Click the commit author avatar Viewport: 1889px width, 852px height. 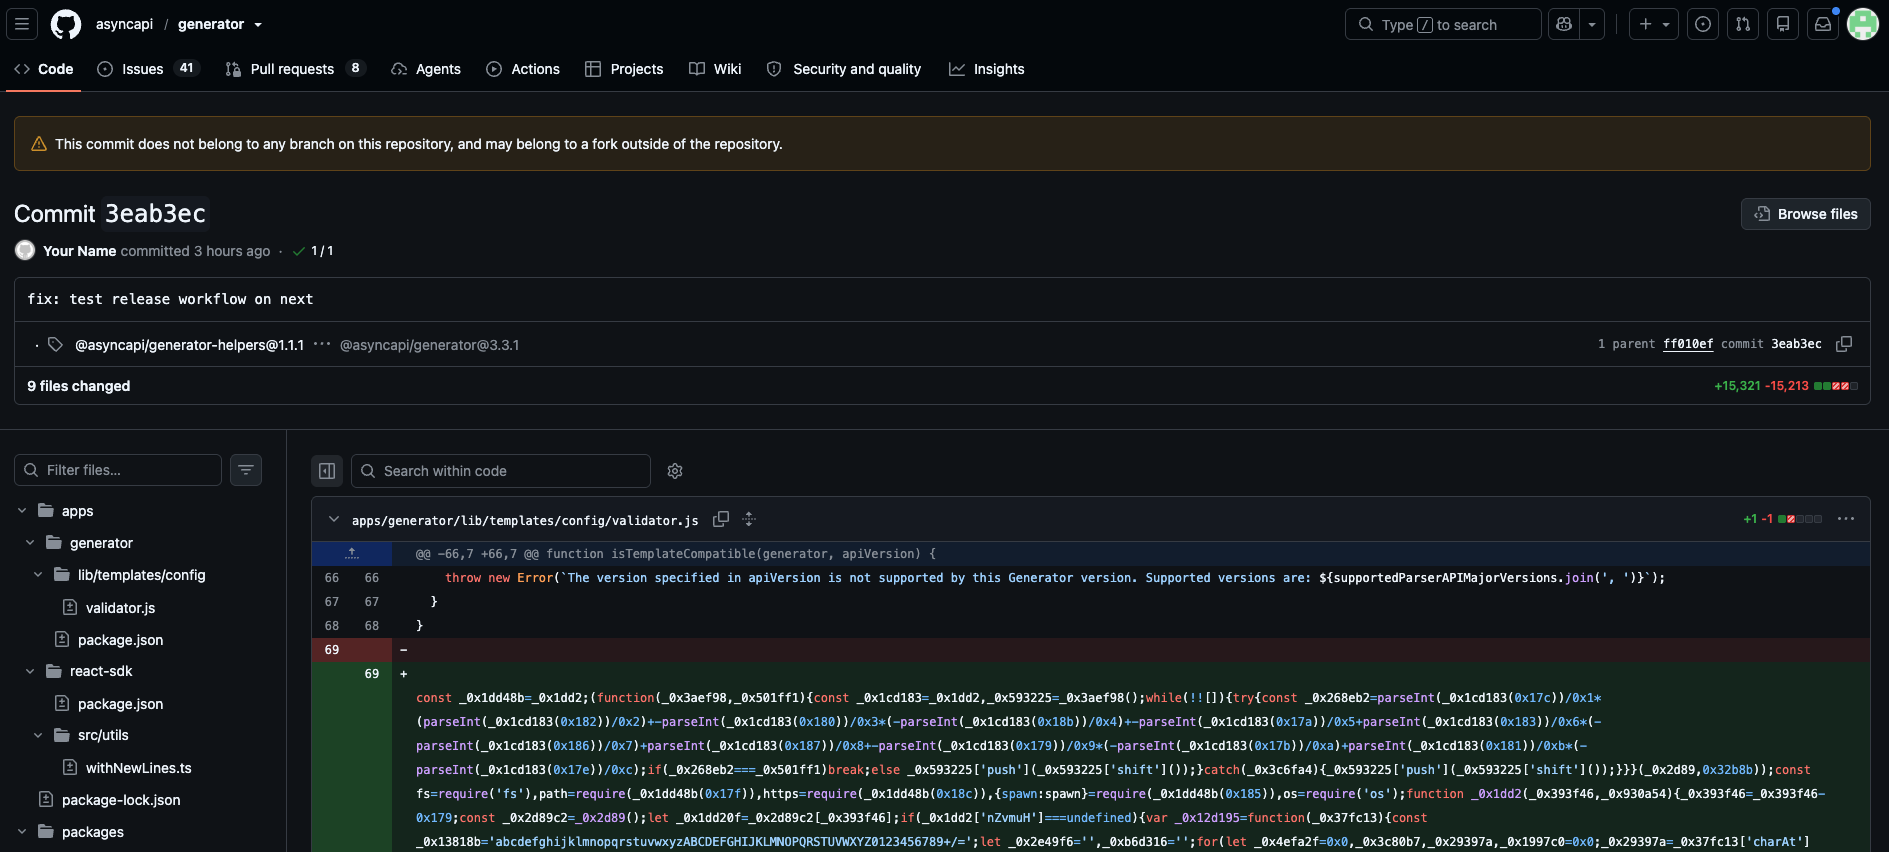[x=25, y=250]
